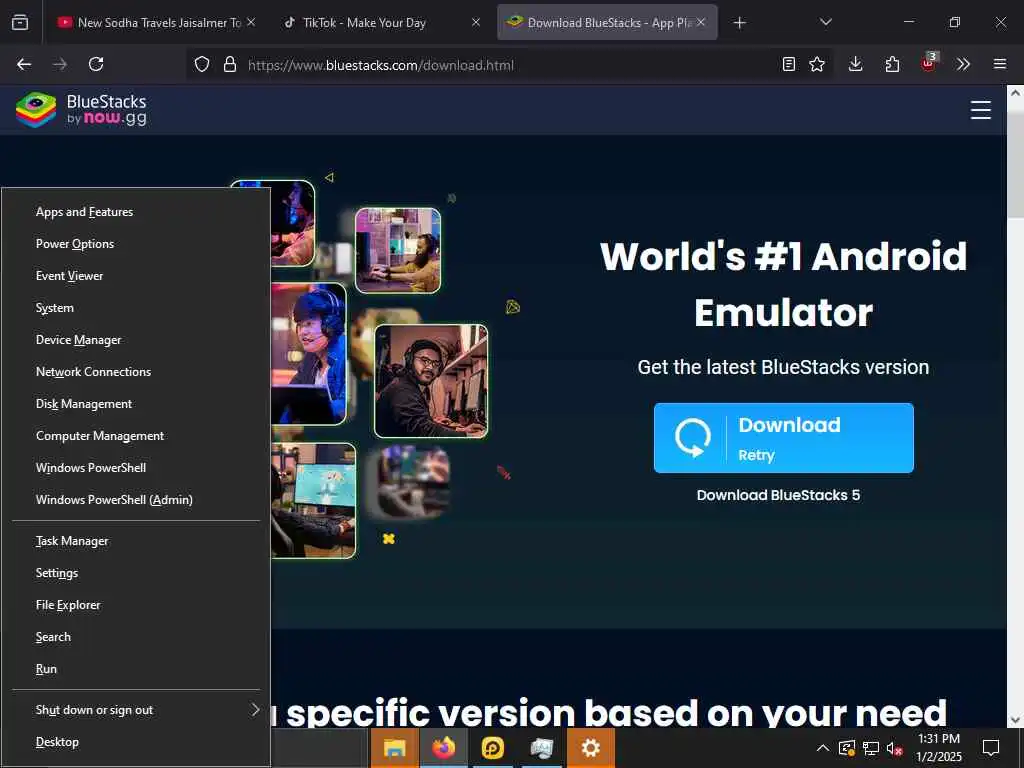Screen dimensions: 1024x768
Task: Open the computer monitor taskbar app
Action: coord(541,748)
